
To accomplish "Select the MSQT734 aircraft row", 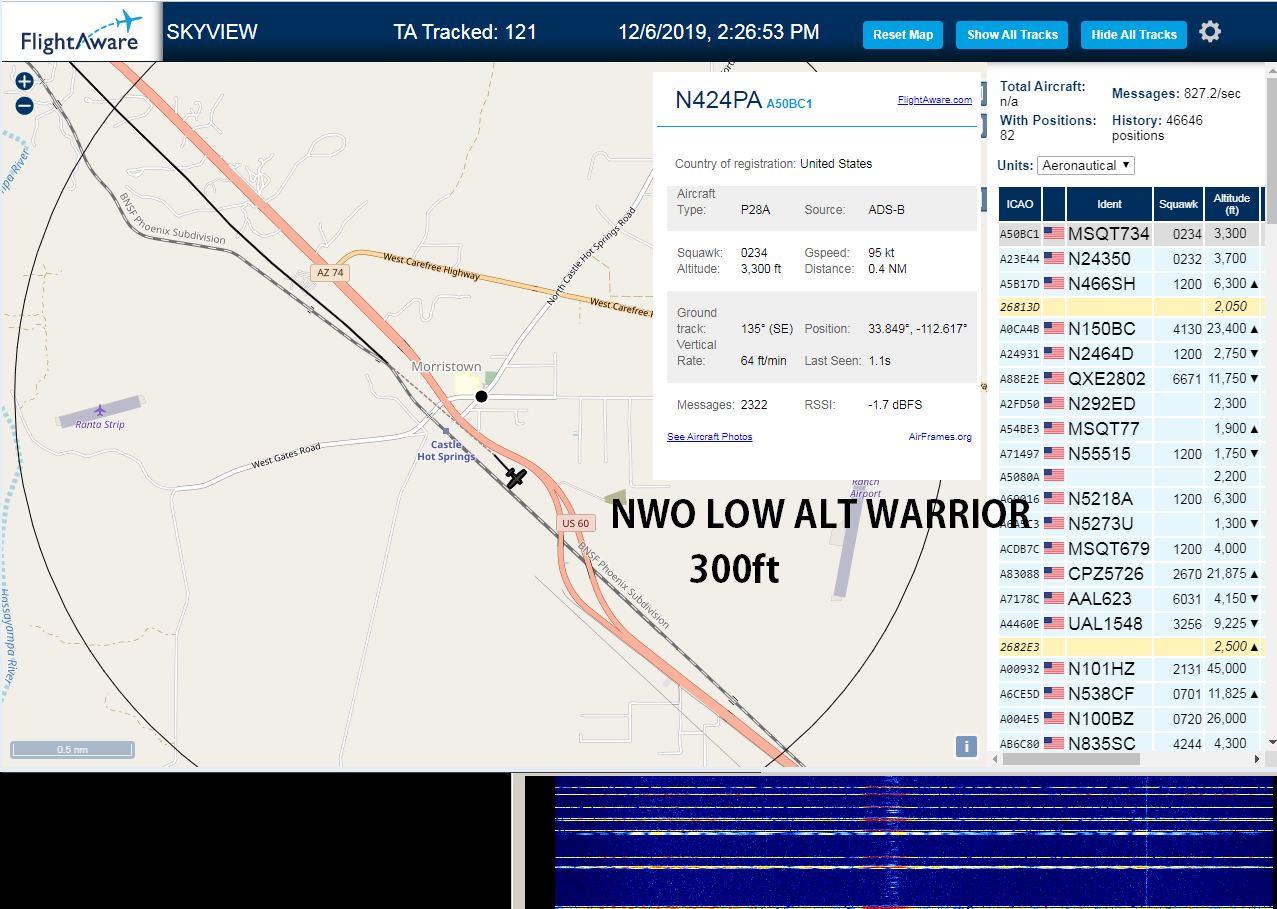I will 1130,234.
